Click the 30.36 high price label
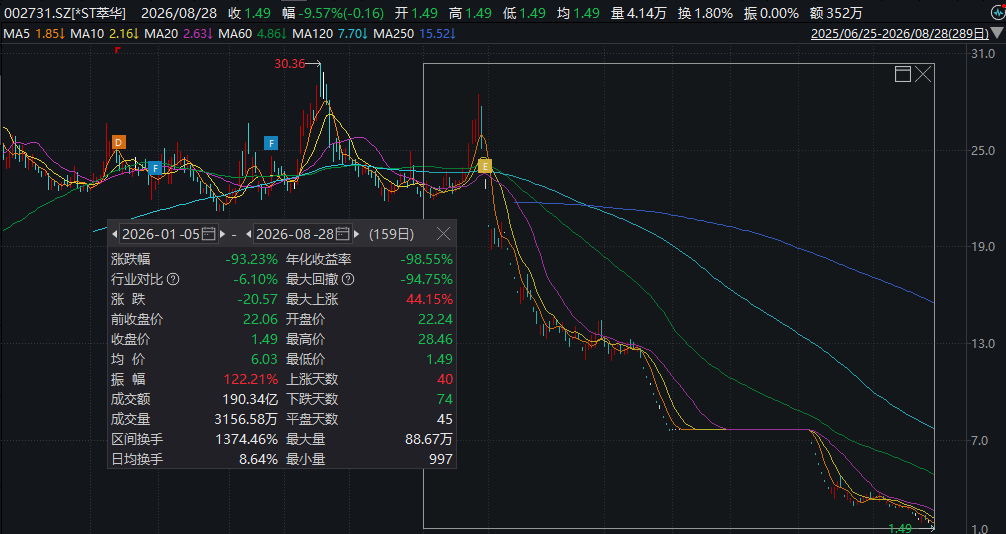 [x=289, y=64]
